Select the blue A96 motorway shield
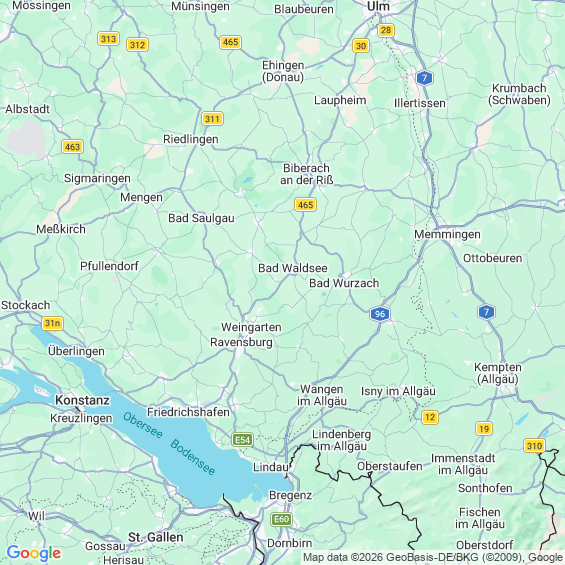565x565 pixels. coord(380,314)
